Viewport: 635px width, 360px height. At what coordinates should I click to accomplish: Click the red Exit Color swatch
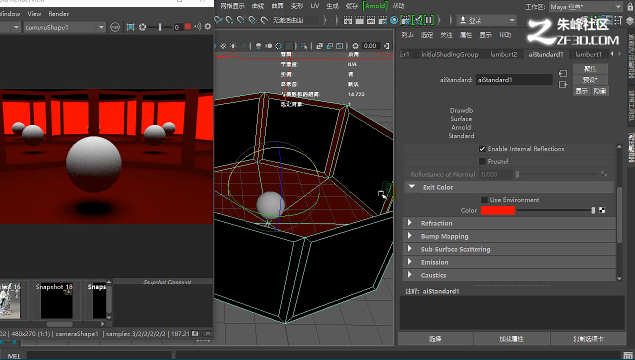point(498,210)
